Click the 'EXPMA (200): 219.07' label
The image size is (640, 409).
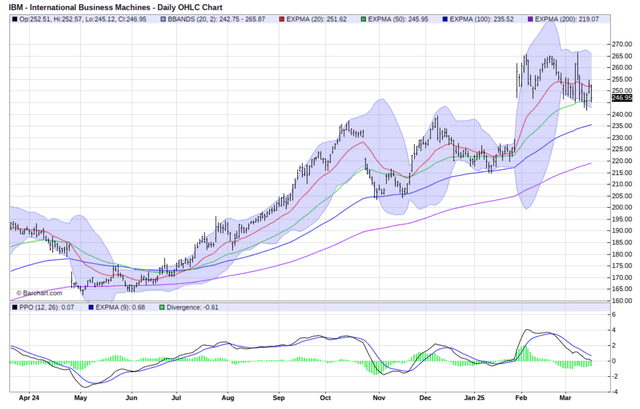tap(567, 19)
